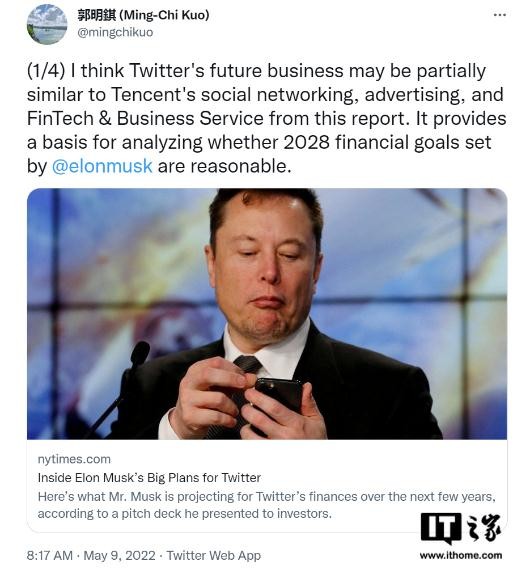Open the @mingchikuo handle

click(115, 32)
